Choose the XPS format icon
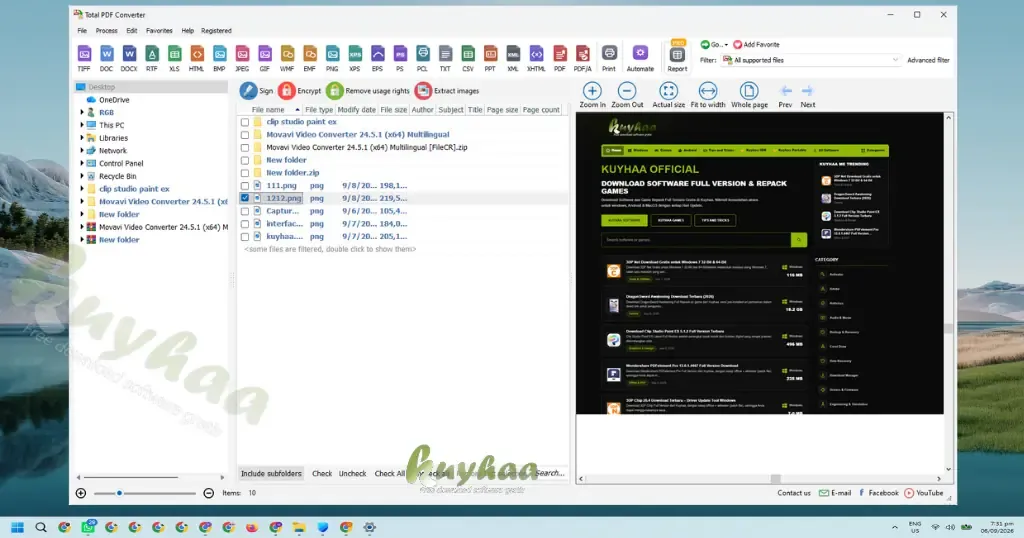 coord(355,54)
